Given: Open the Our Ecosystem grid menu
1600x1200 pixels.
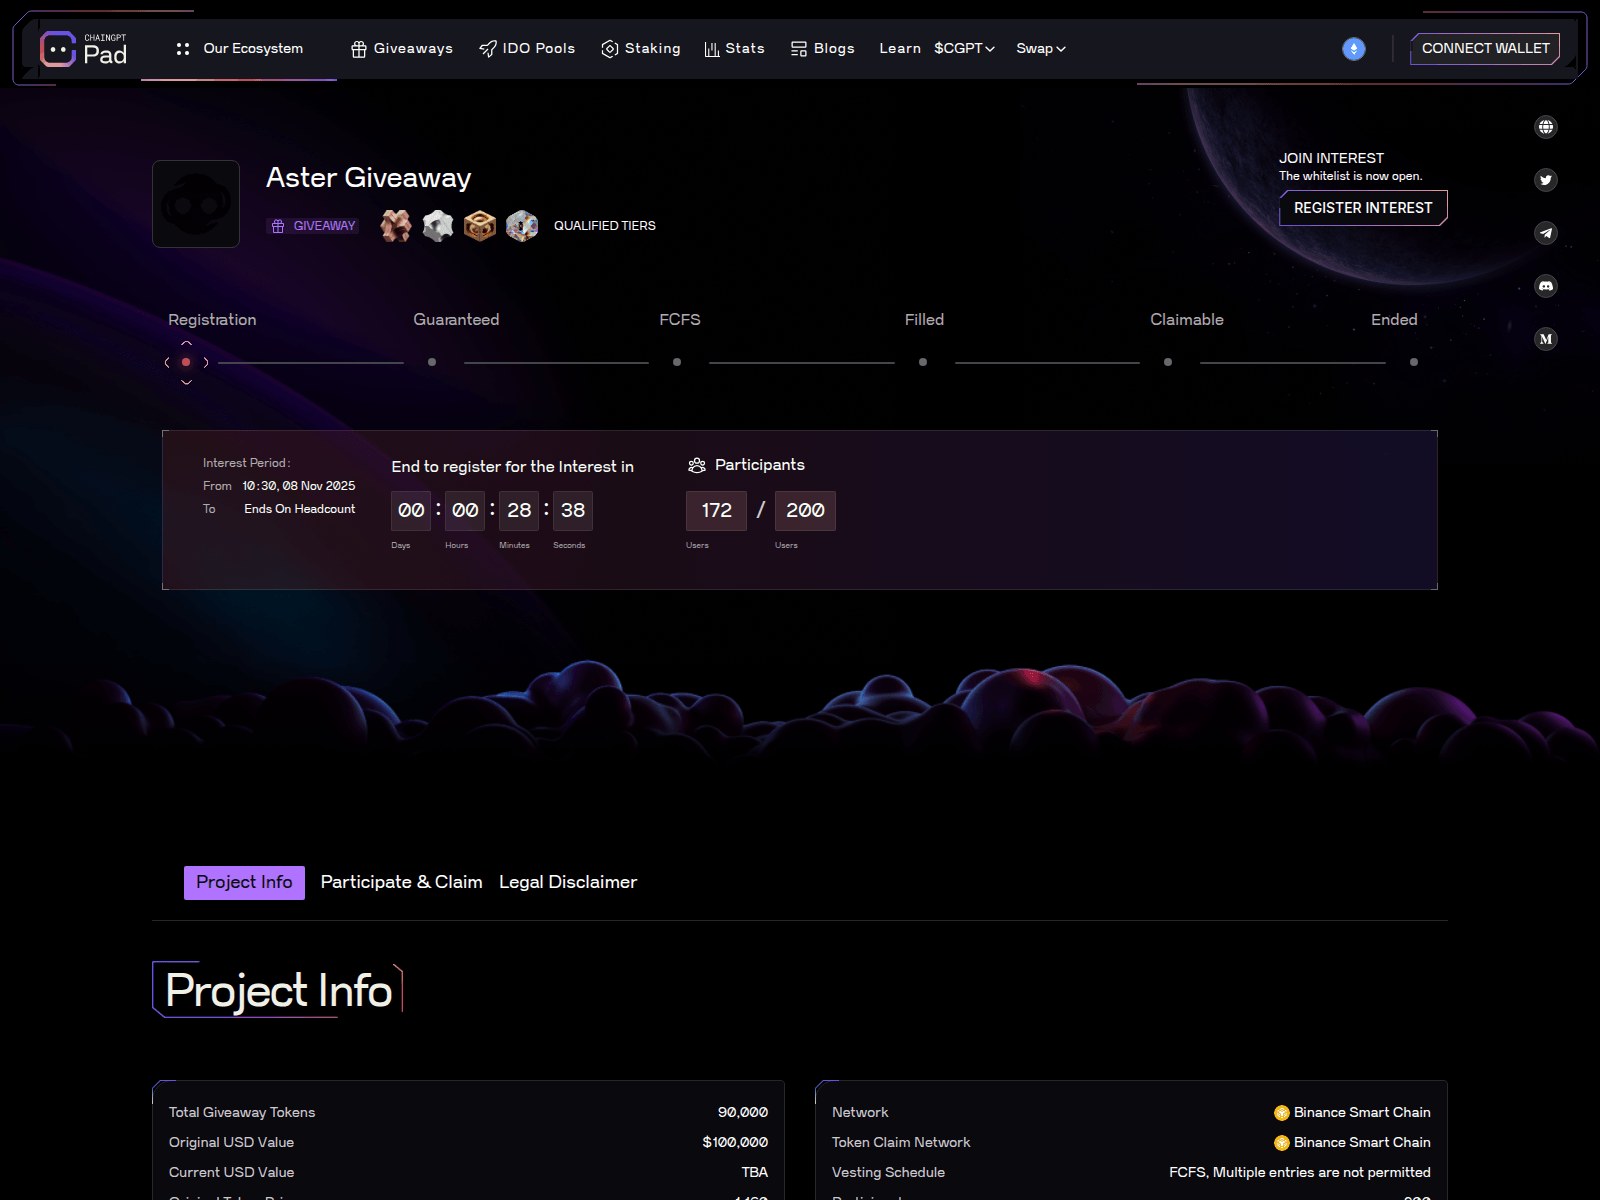Looking at the screenshot, I should point(239,48).
